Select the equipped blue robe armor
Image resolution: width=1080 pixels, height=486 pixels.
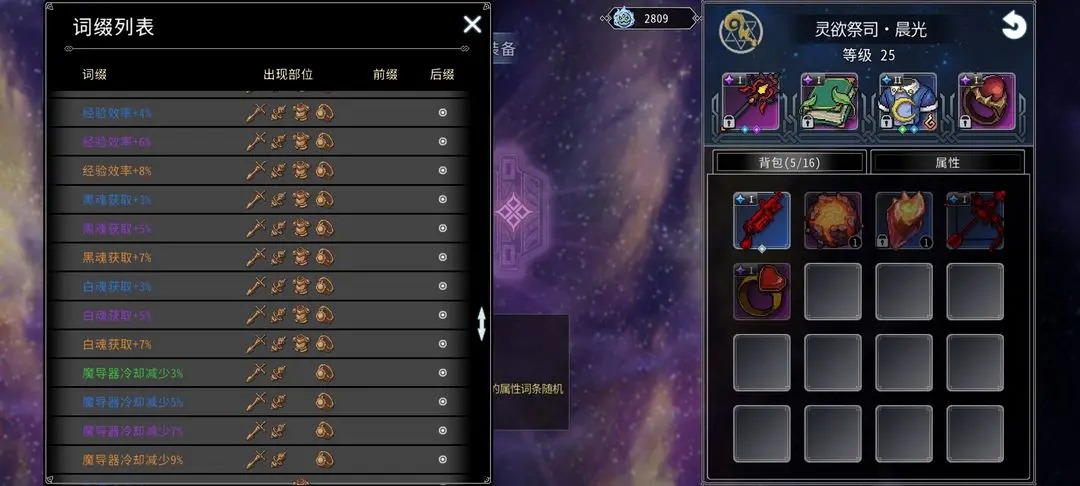tap(908, 102)
